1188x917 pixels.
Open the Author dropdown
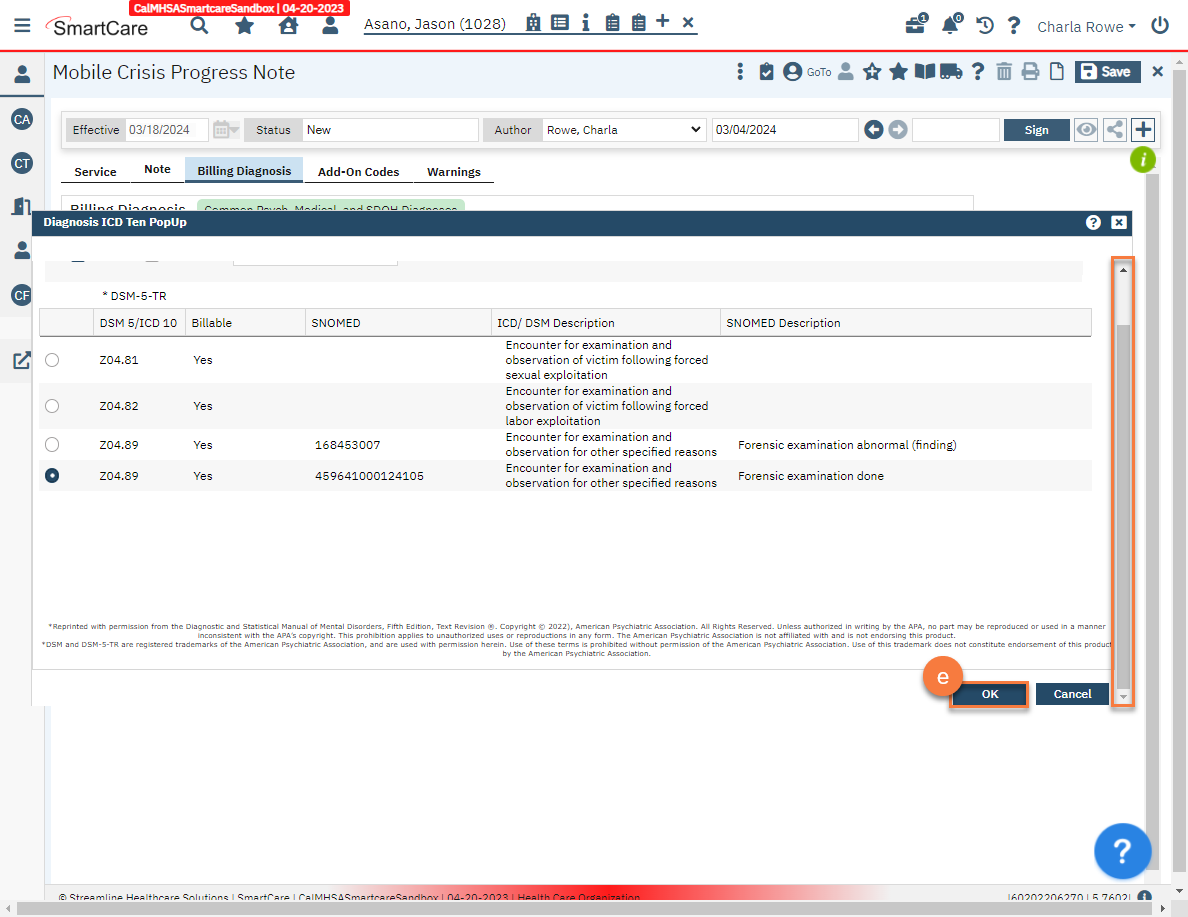point(624,130)
